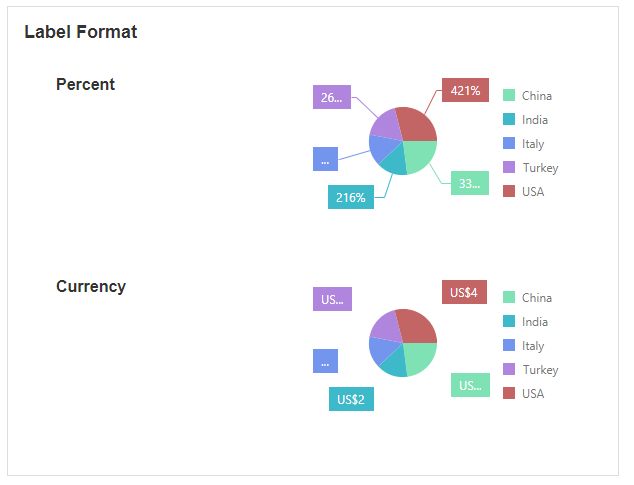Click the Label Format heading
This screenshot has width=634, height=485.
click(x=81, y=32)
